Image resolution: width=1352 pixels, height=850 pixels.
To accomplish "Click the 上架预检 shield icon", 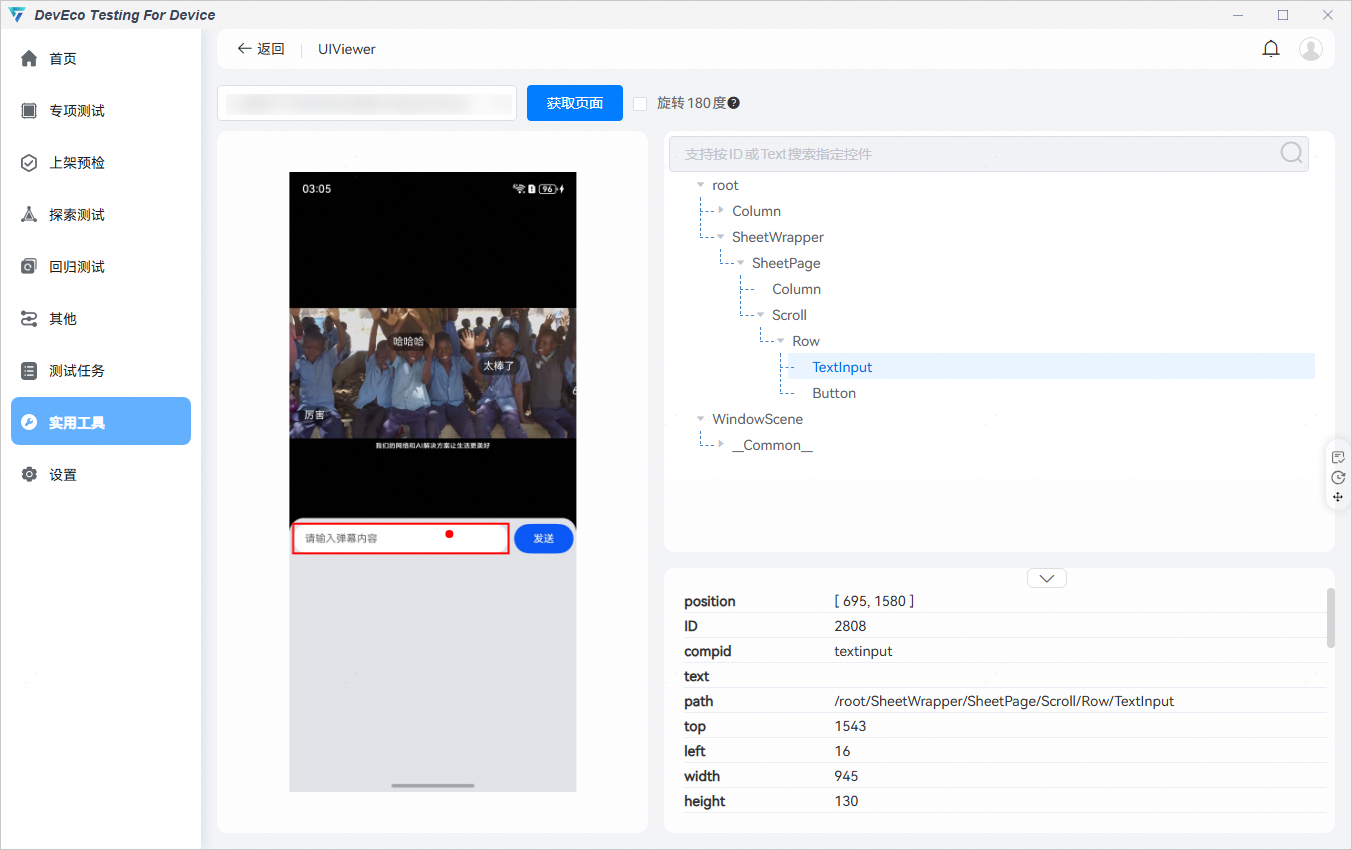I will click(x=29, y=163).
